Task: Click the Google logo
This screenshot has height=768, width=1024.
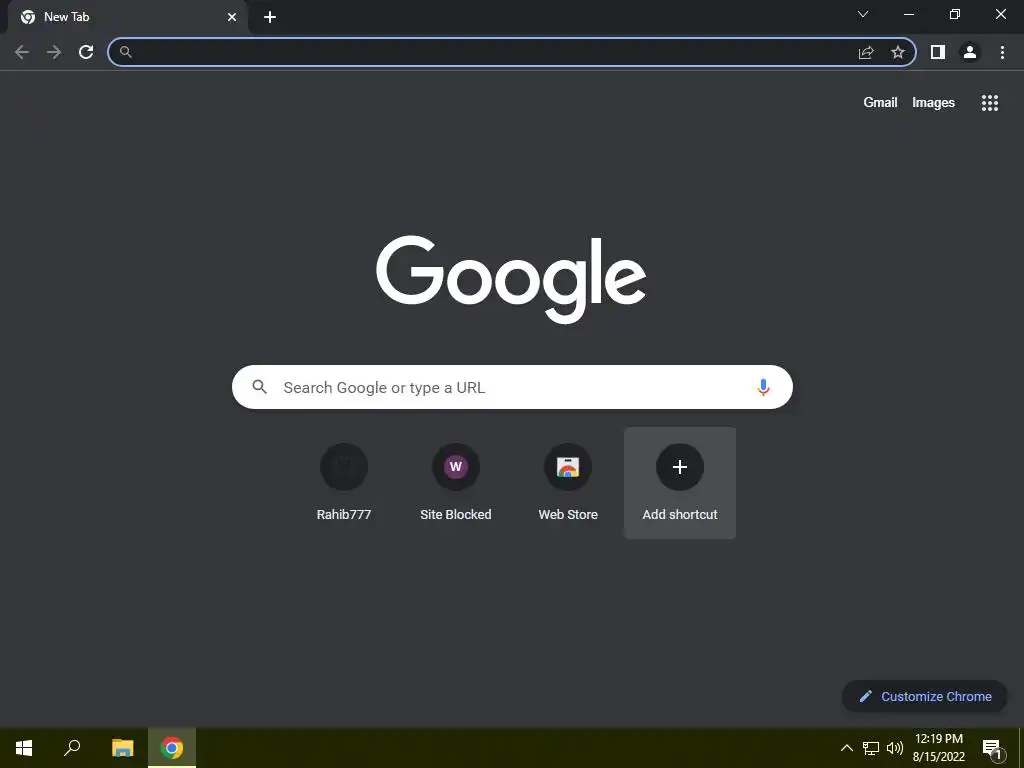Action: pos(511,280)
